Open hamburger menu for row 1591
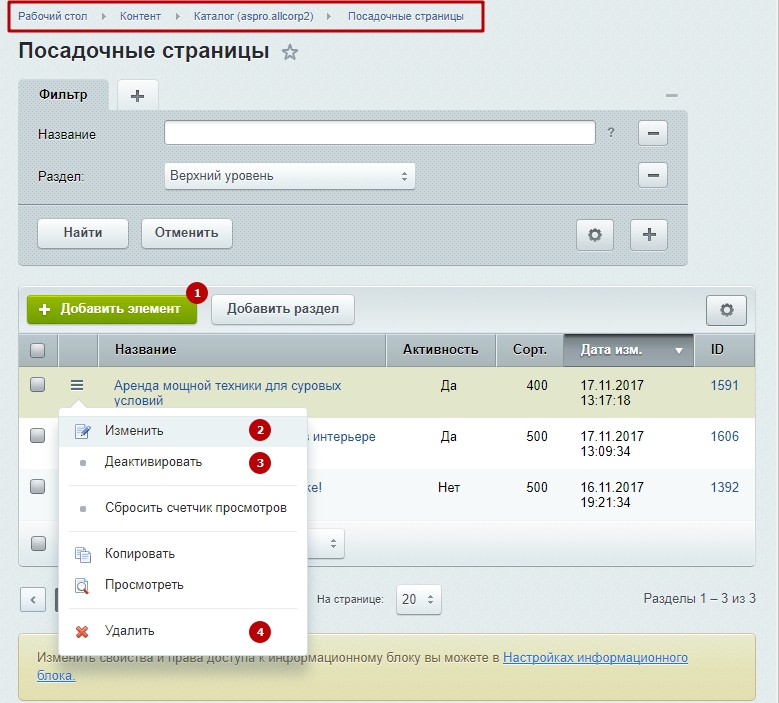This screenshot has width=779, height=703. pyautogui.click(x=77, y=385)
